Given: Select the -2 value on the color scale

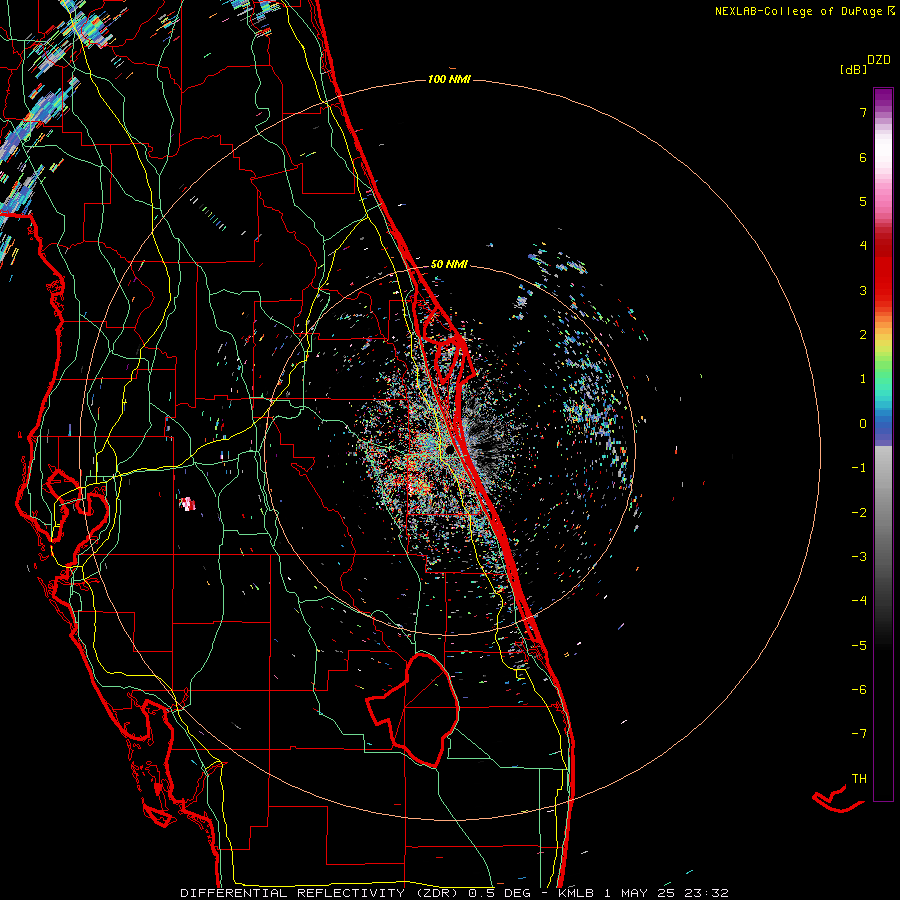Looking at the screenshot, I should click(x=859, y=513).
